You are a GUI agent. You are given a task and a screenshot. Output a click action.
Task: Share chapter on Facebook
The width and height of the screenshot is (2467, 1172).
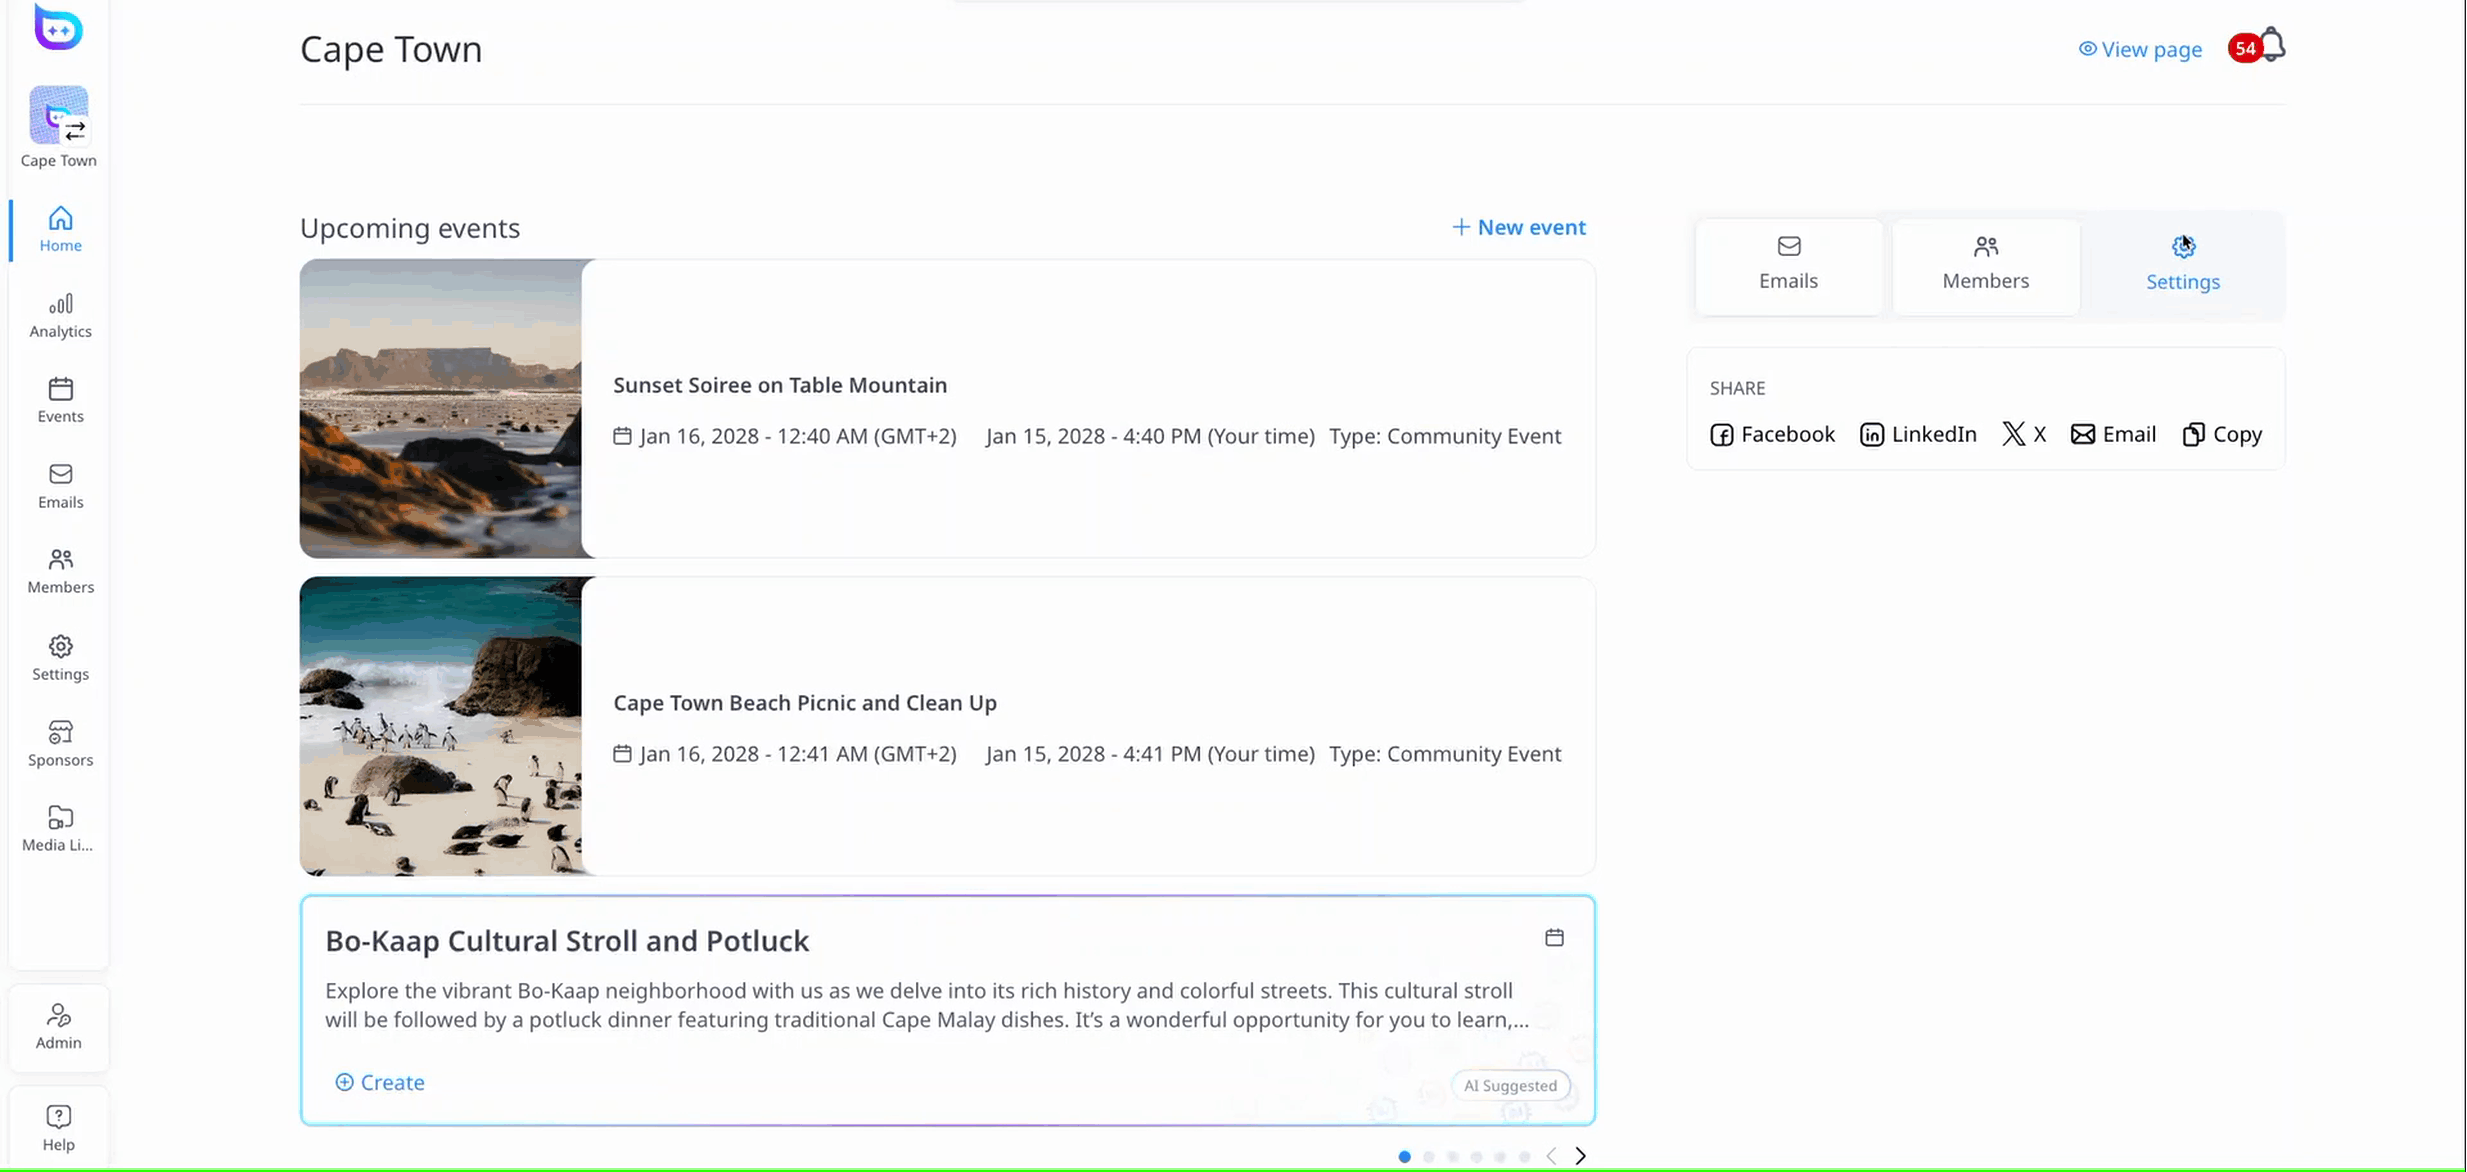click(1772, 434)
